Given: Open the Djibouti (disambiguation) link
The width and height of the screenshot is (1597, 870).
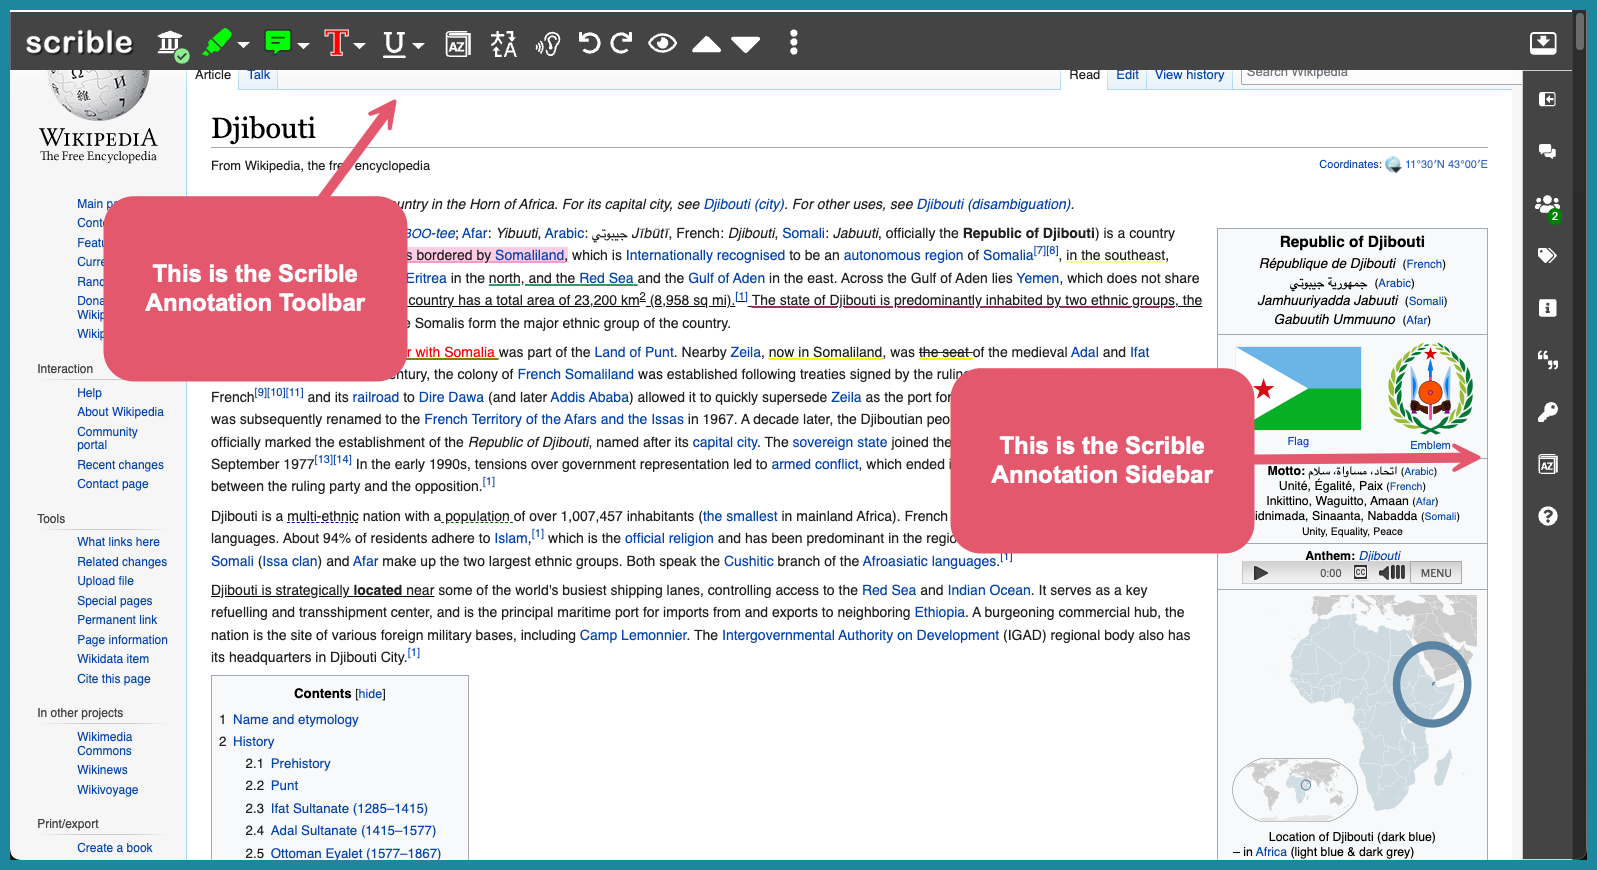Looking at the screenshot, I should pos(993,205).
